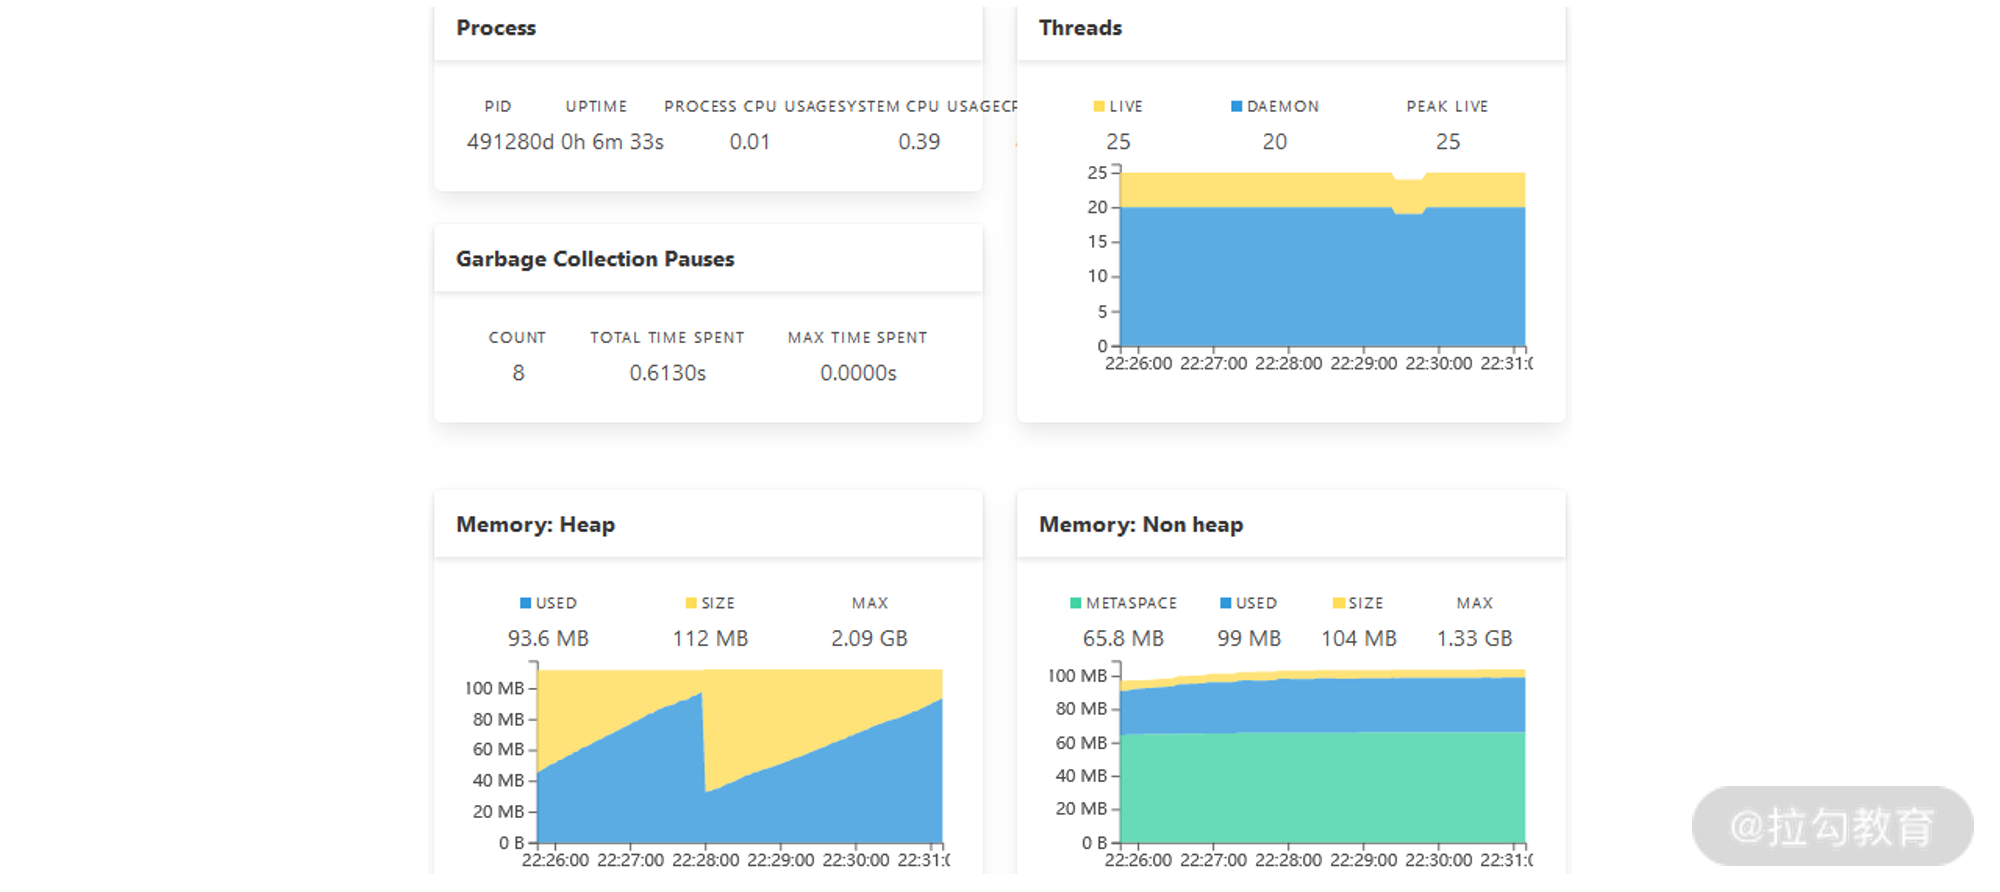Click the heap MAX value 2.09 GB
The image size is (2000, 892).
[869, 638]
